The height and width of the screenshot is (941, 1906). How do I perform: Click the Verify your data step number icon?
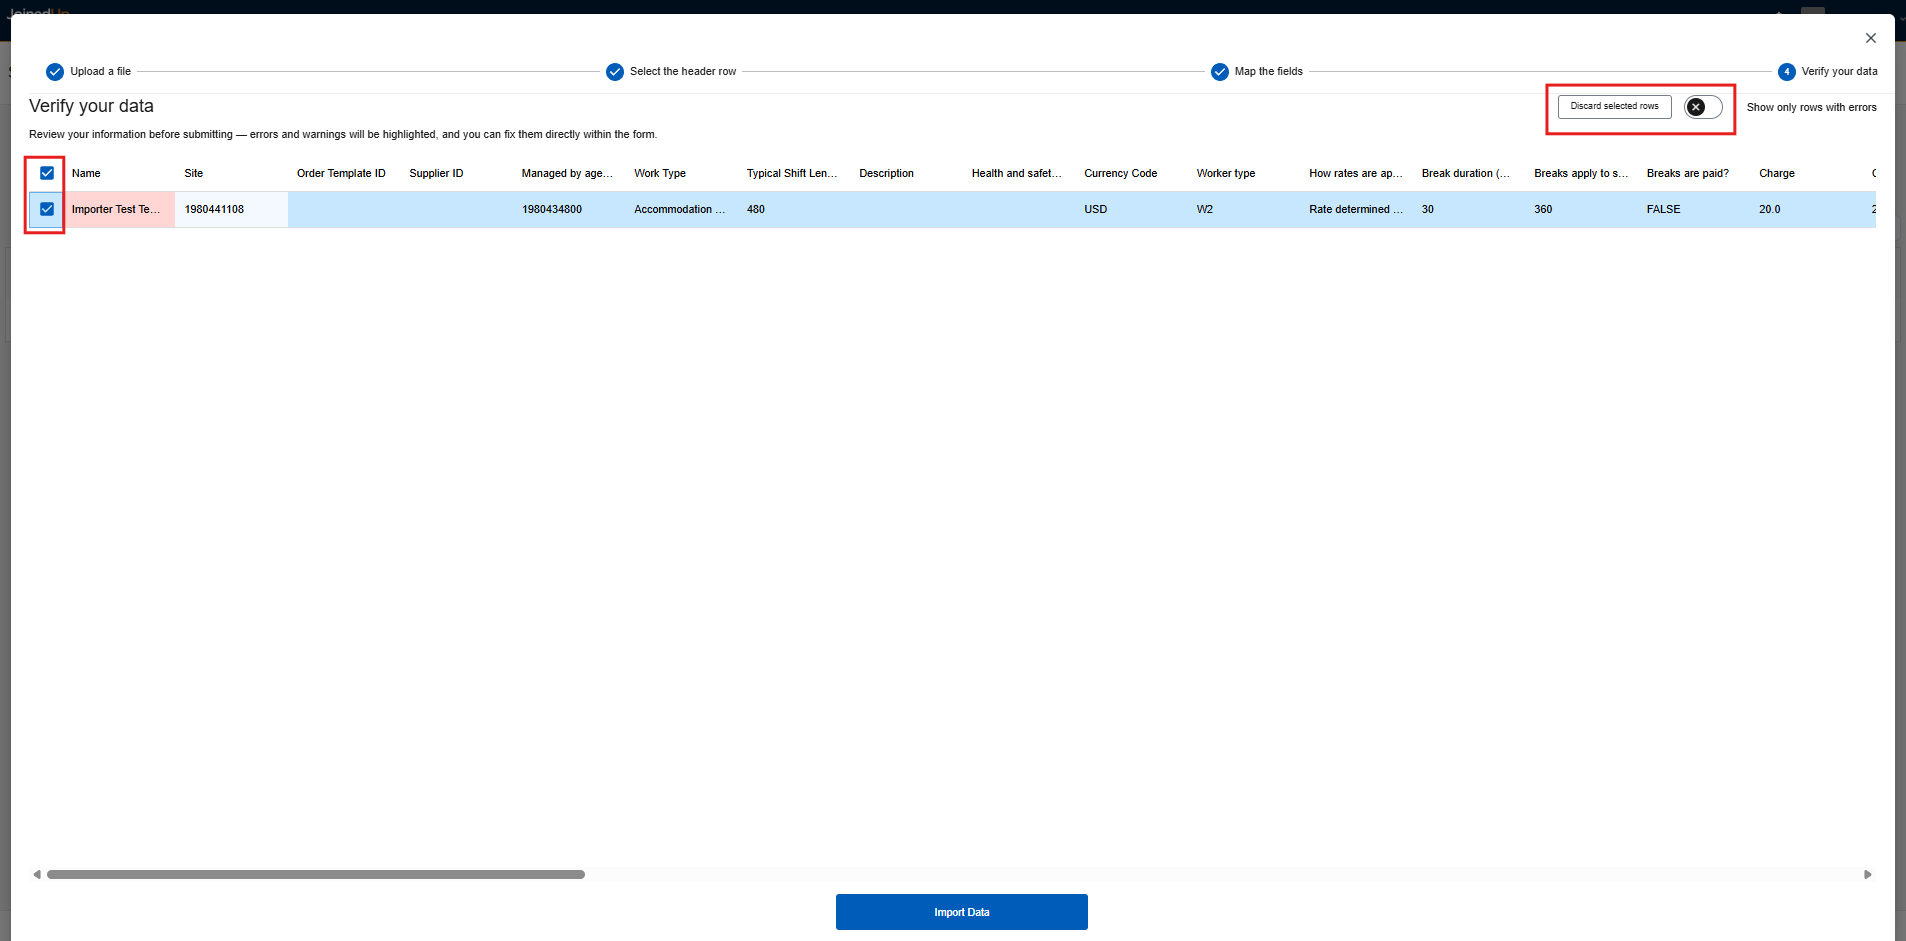[x=1787, y=72]
